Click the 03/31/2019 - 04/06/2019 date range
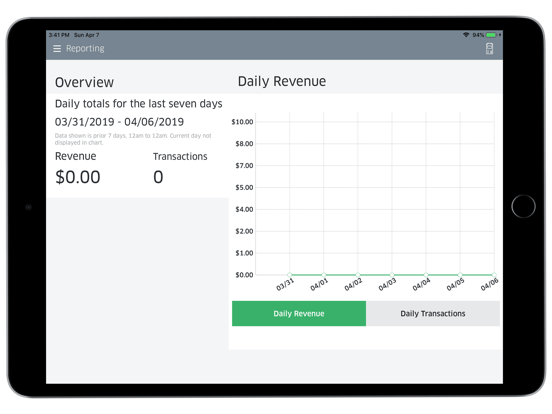The image size is (552, 414). tap(119, 122)
